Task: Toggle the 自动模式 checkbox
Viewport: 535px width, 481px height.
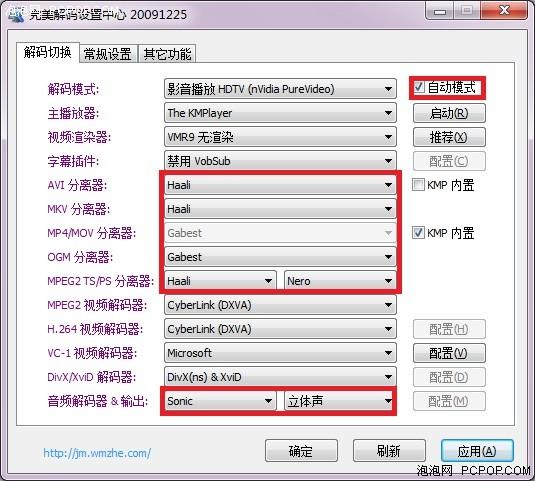Action: click(x=419, y=87)
